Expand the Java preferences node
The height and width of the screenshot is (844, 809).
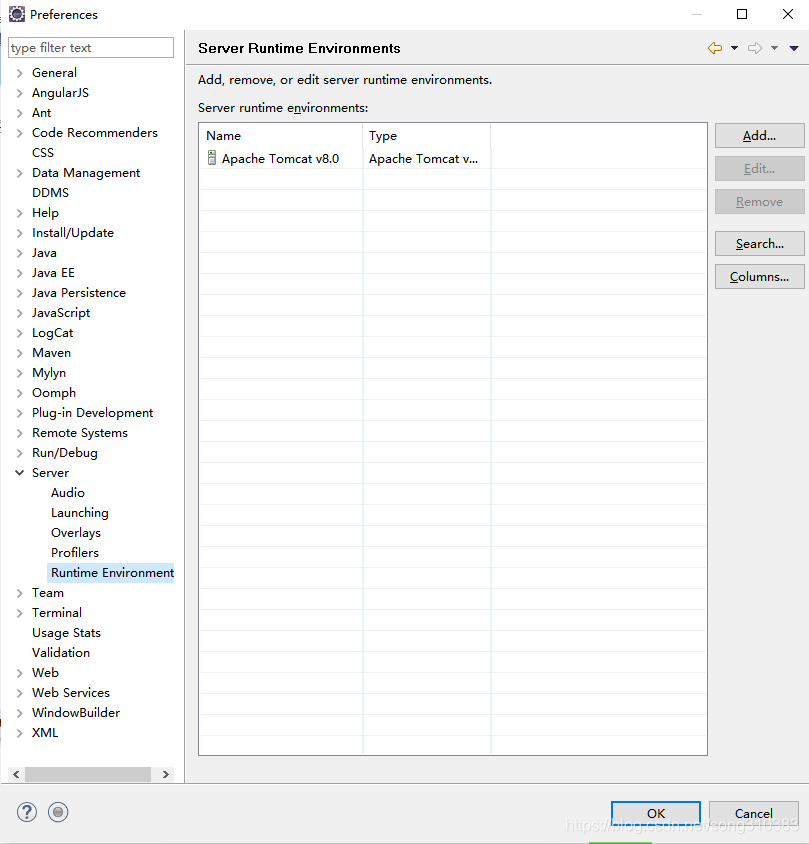(x=19, y=253)
